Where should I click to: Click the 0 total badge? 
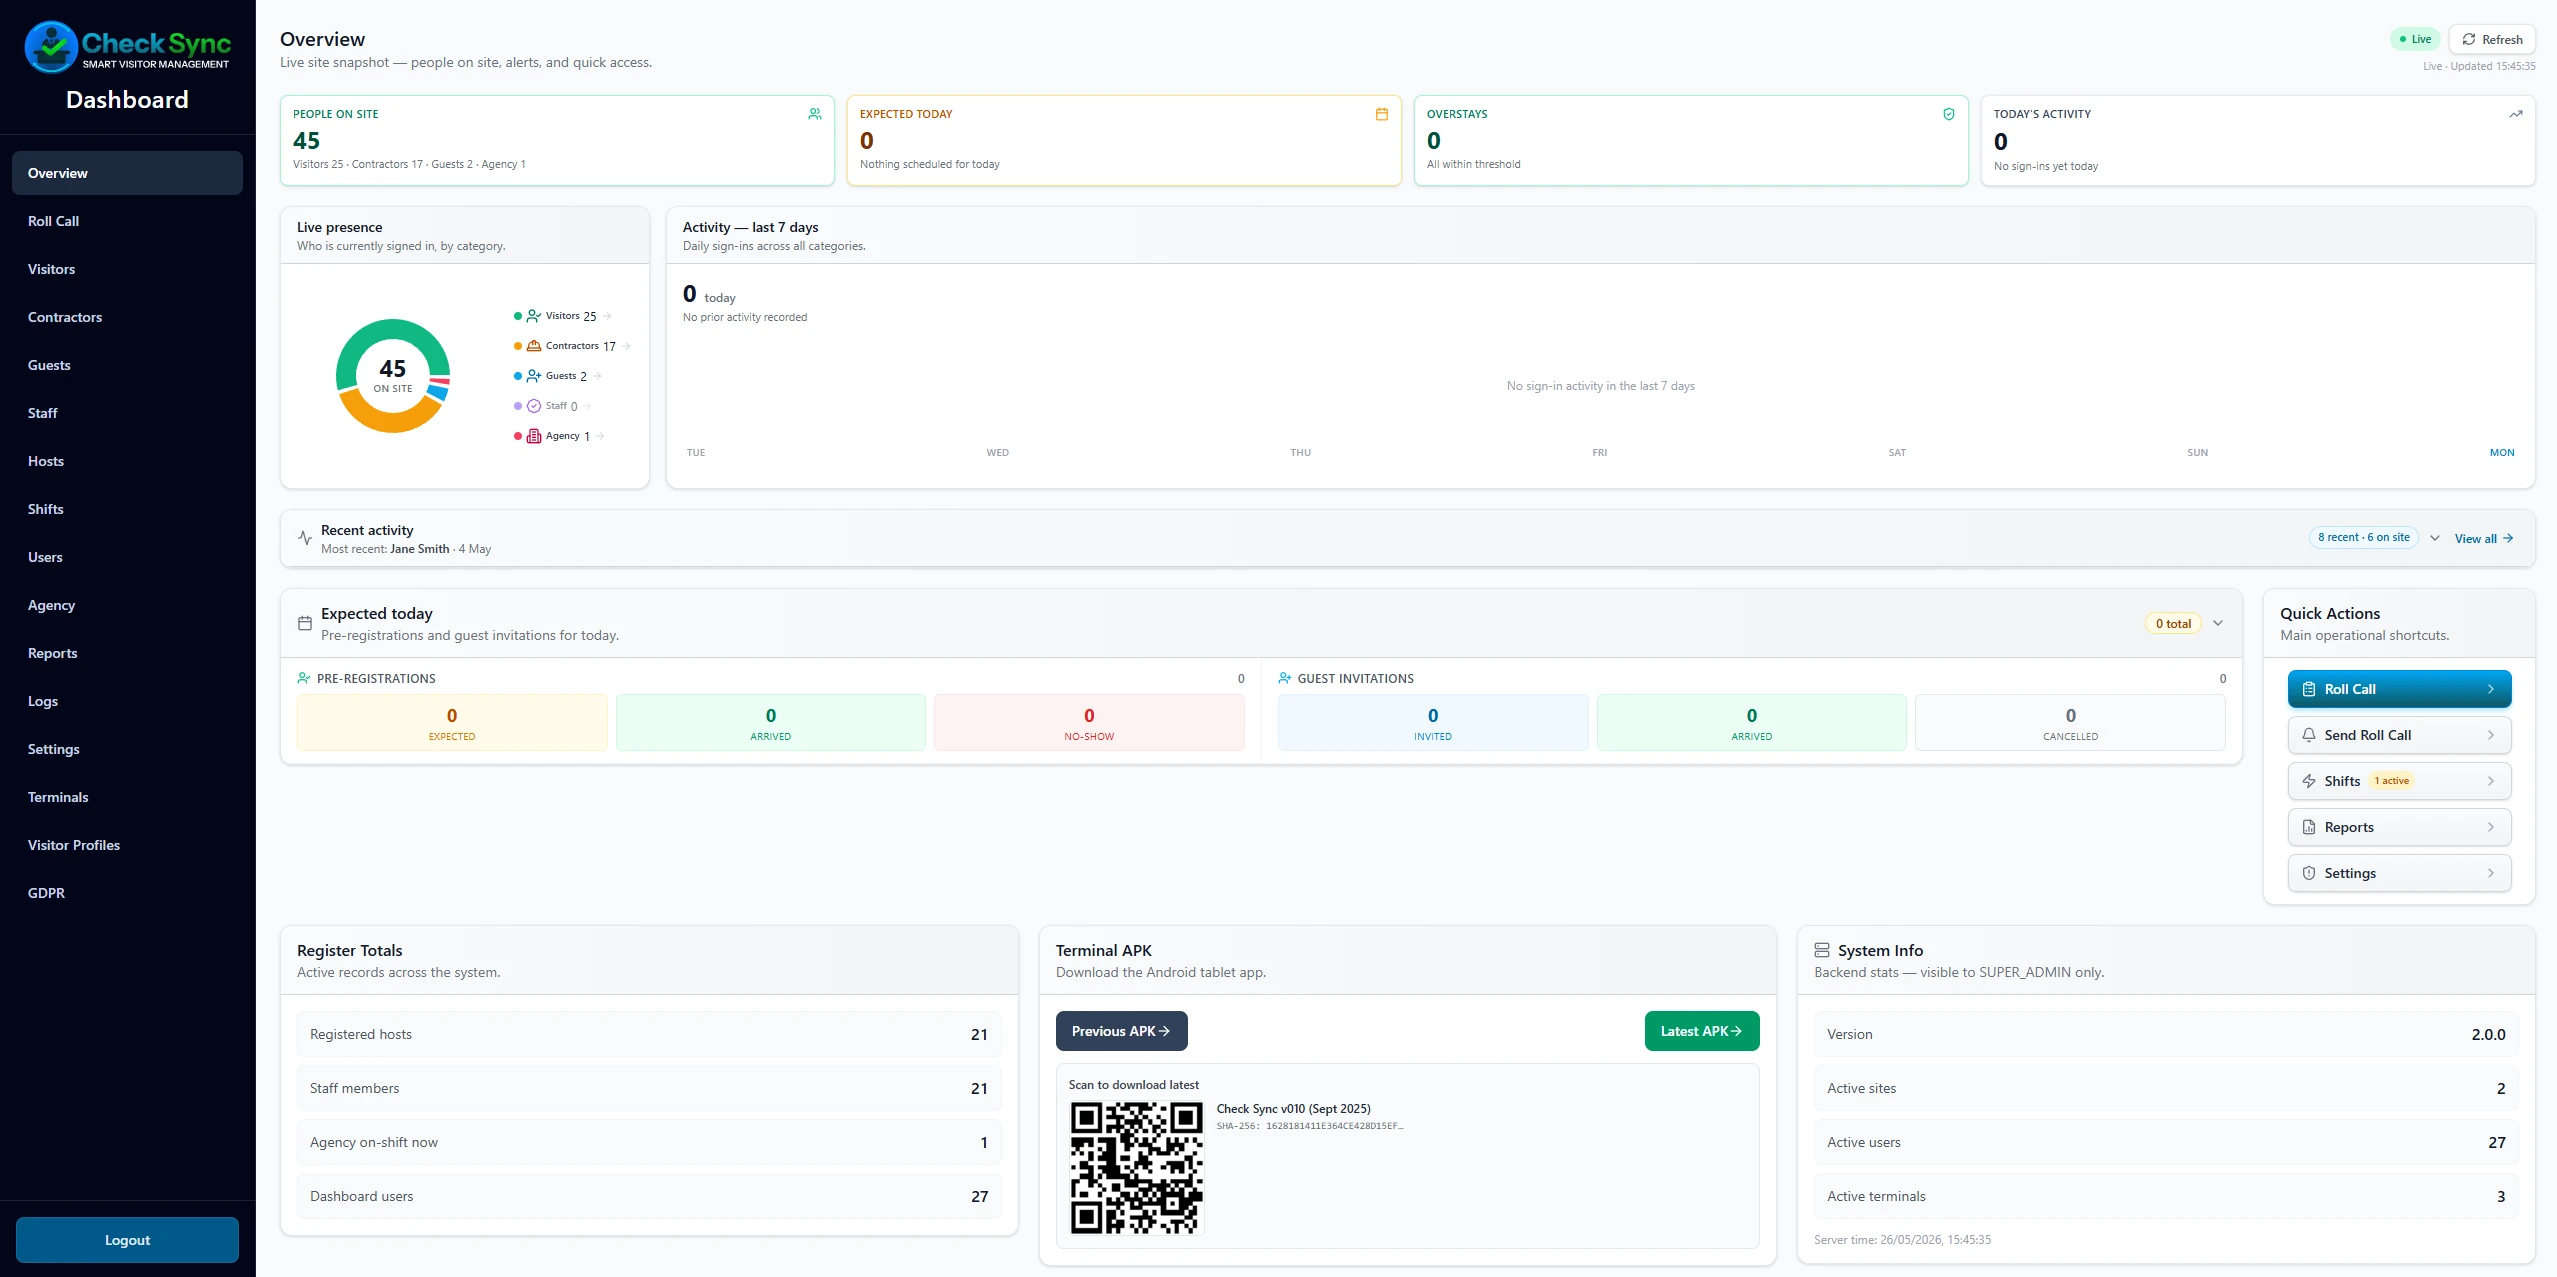pos(2173,623)
